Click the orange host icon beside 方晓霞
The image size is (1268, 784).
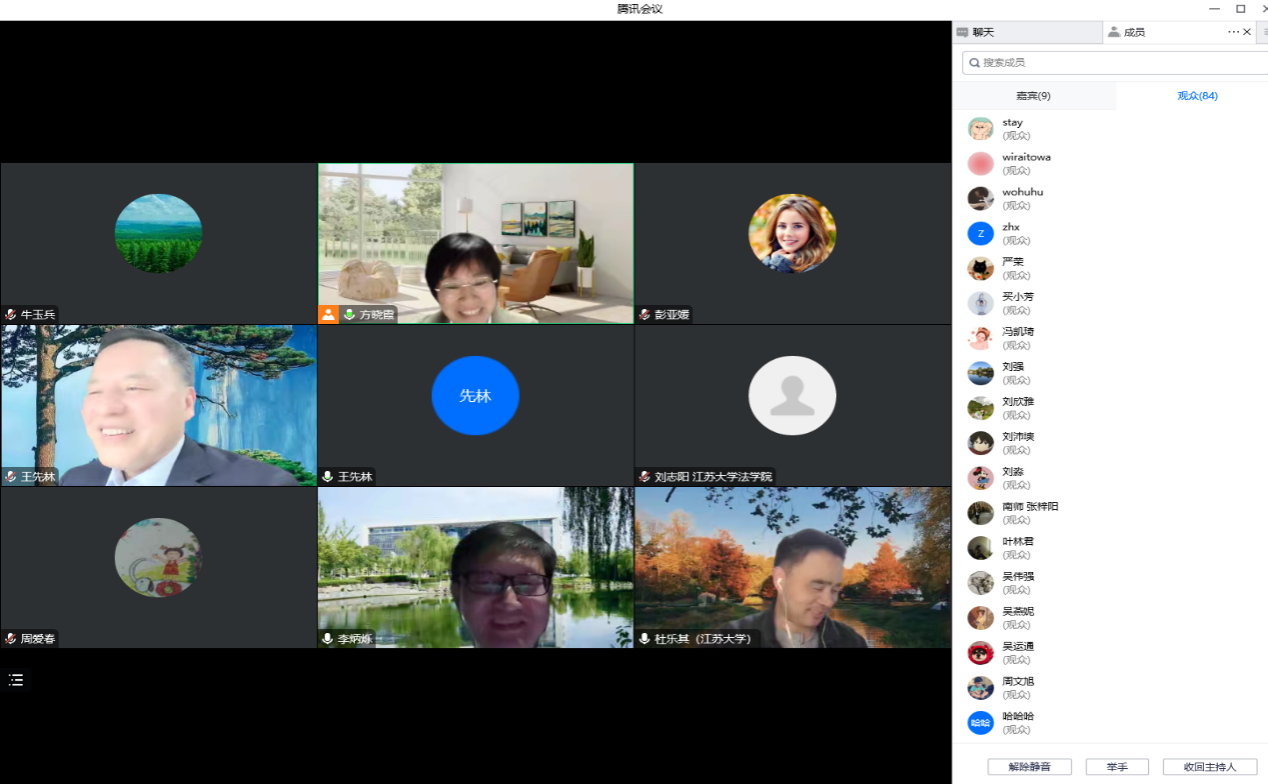pyautogui.click(x=328, y=314)
